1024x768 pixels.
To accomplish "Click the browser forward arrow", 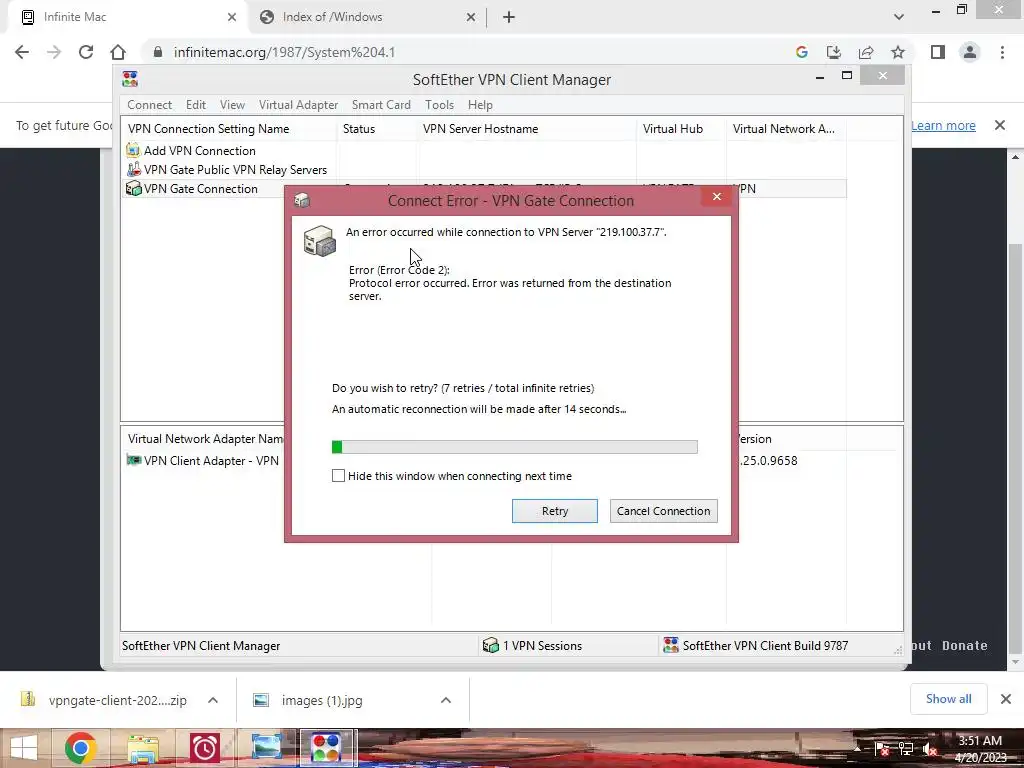I will [x=54, y=52].
